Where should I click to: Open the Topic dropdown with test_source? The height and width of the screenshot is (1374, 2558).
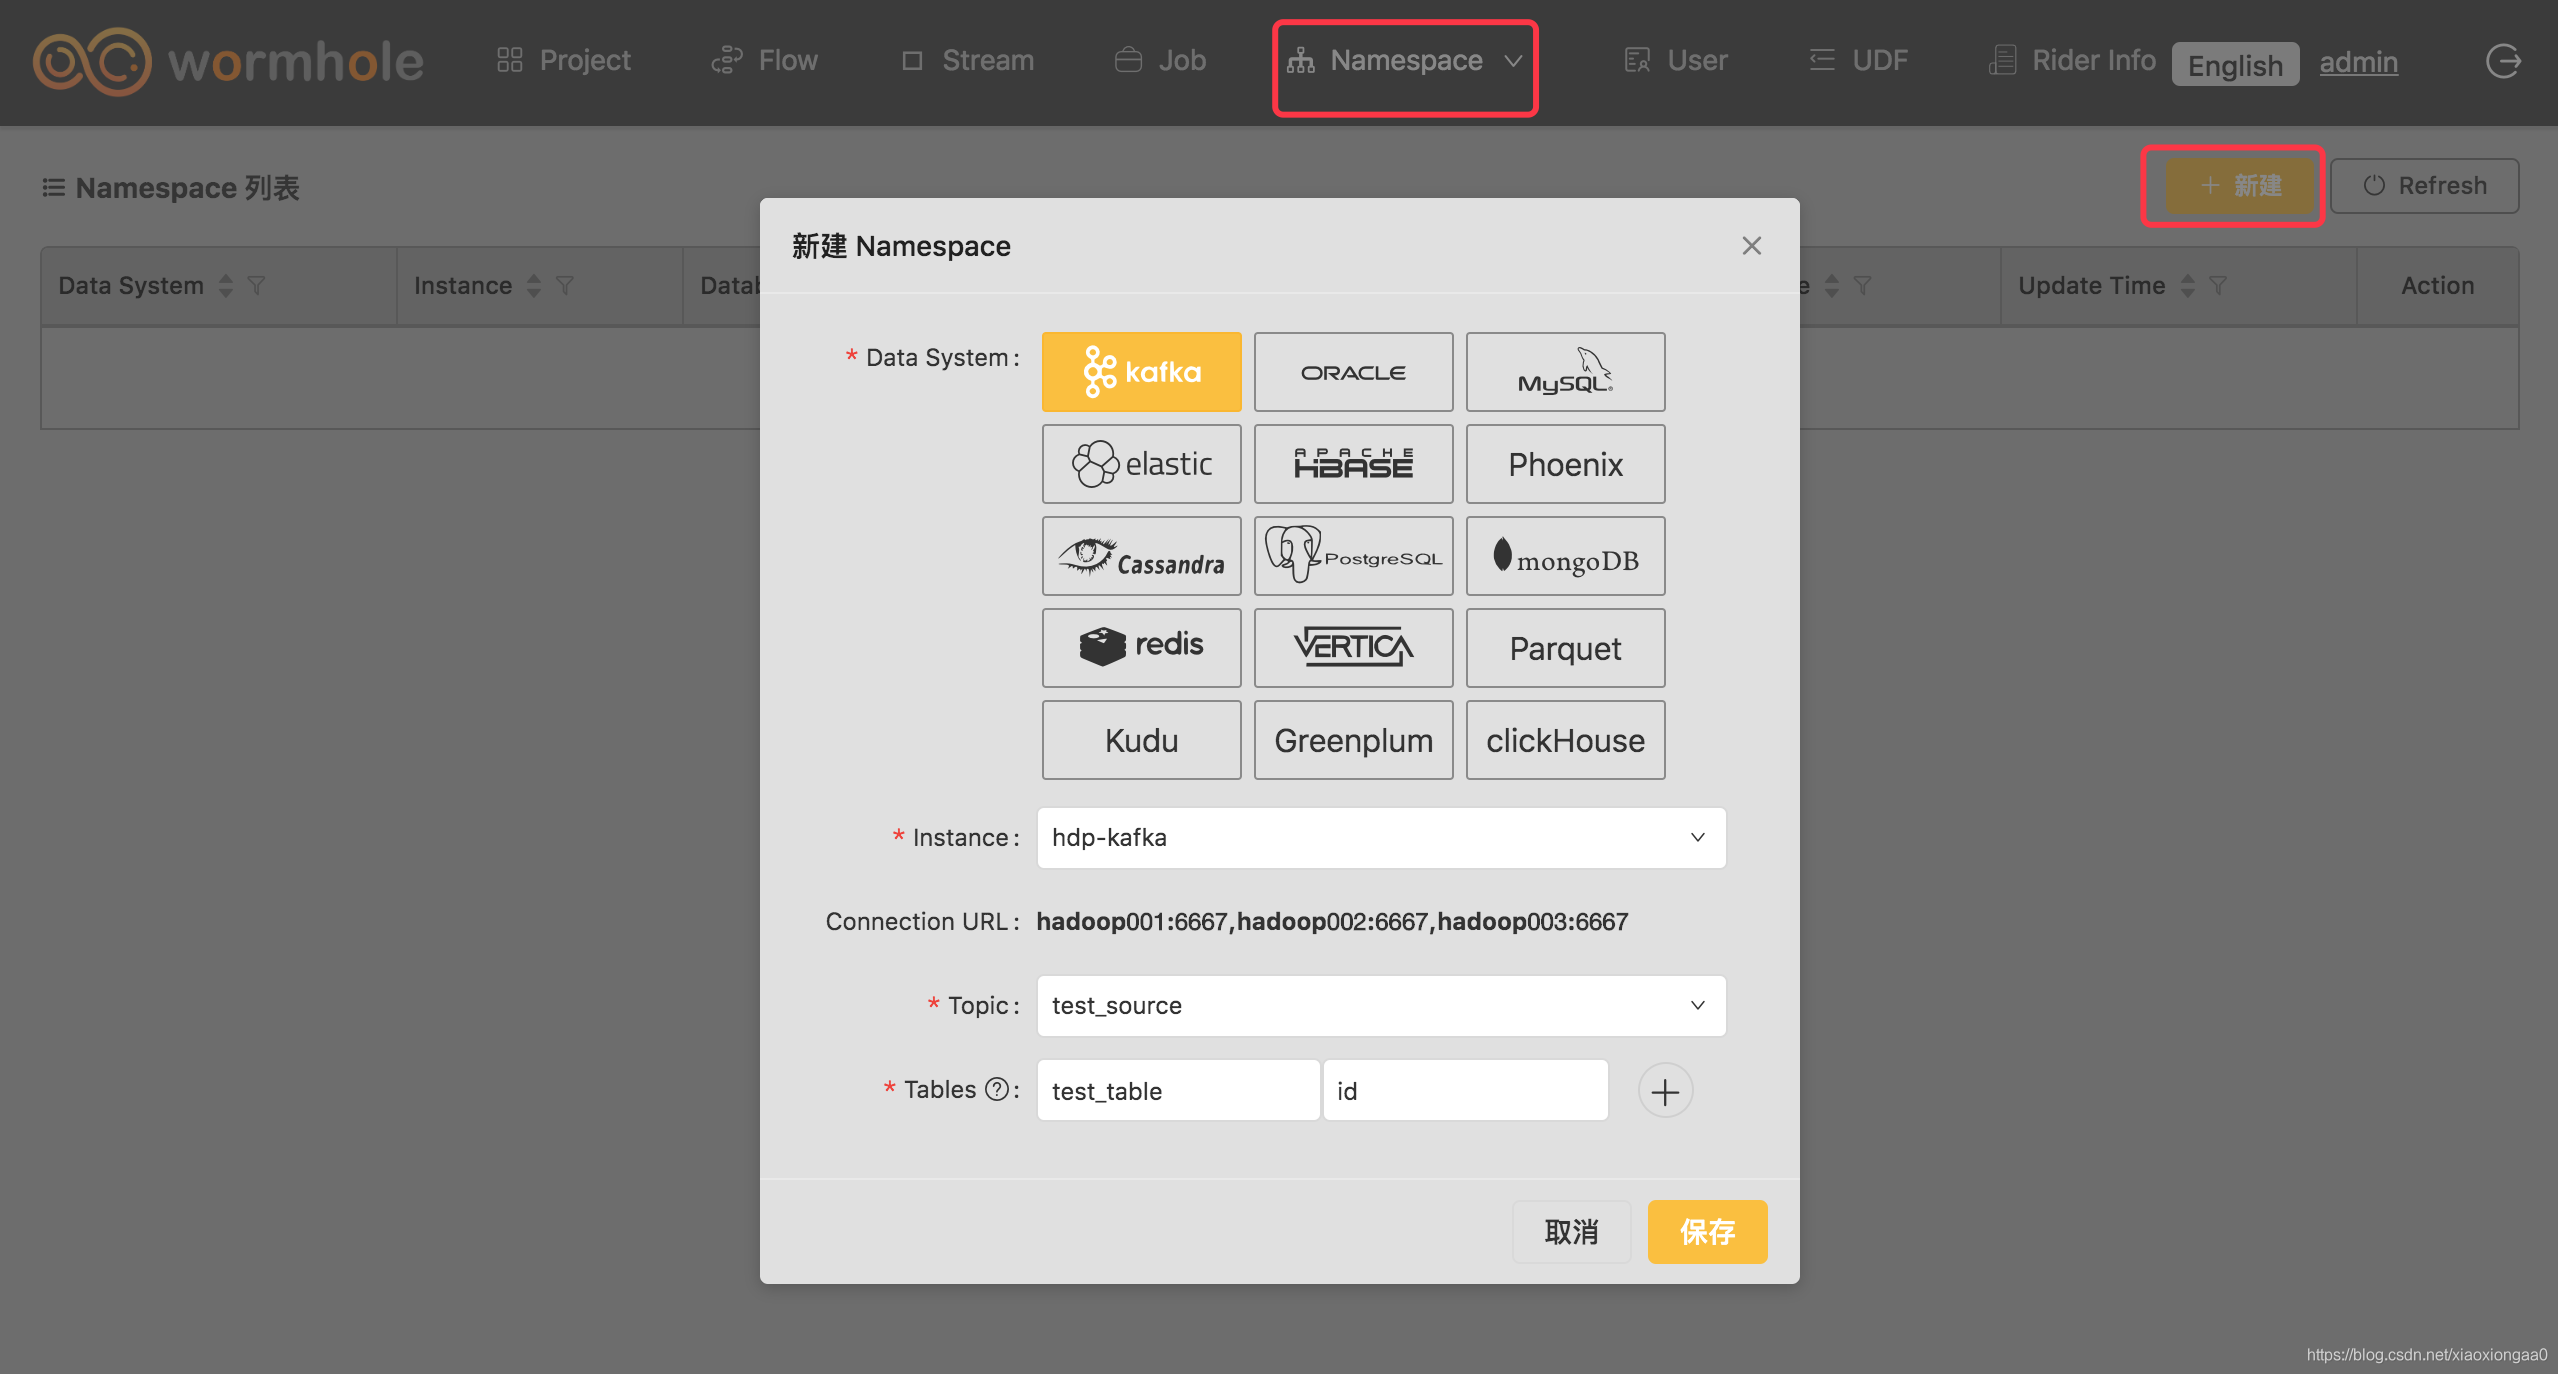click(x=1381, y=1006)
